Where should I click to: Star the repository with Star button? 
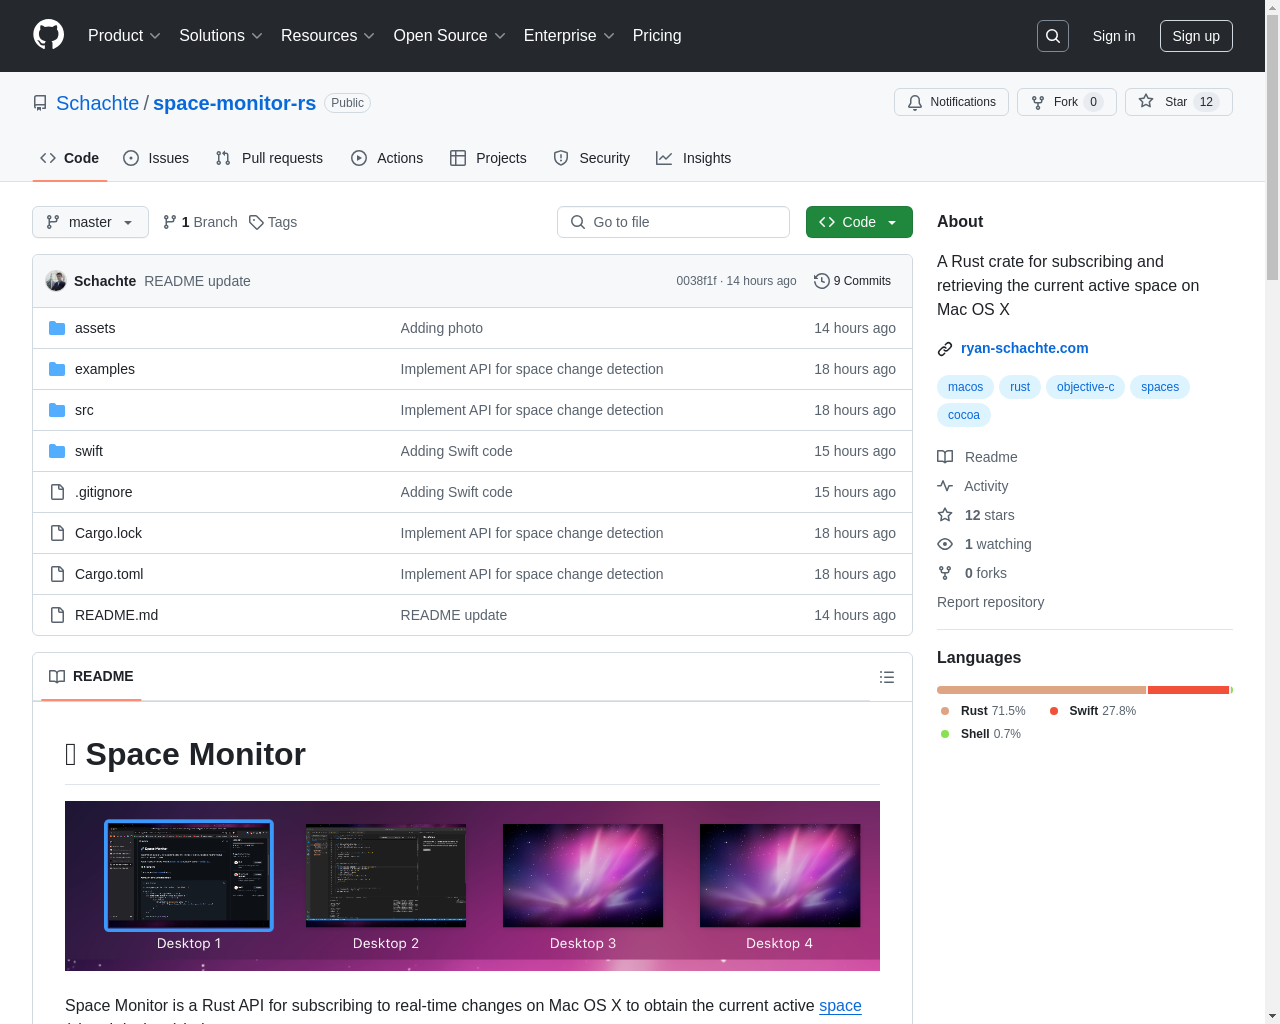pyautogui.click(x=1179, y=102)
